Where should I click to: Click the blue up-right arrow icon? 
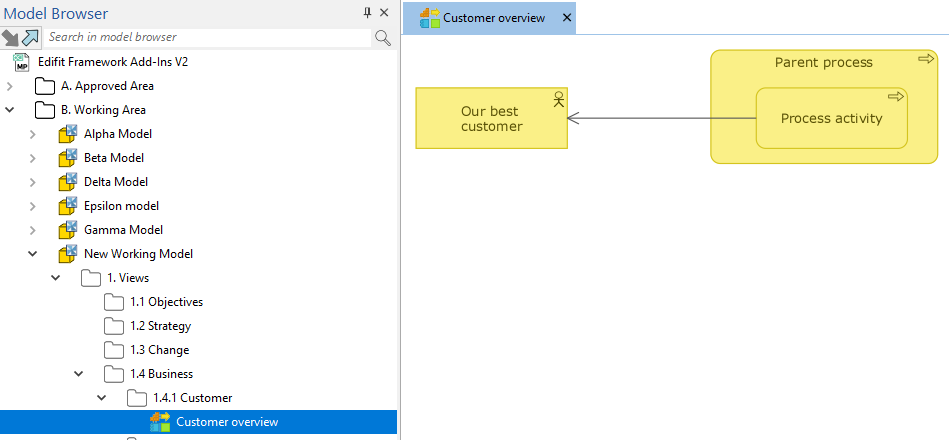[x=32, y=38]
